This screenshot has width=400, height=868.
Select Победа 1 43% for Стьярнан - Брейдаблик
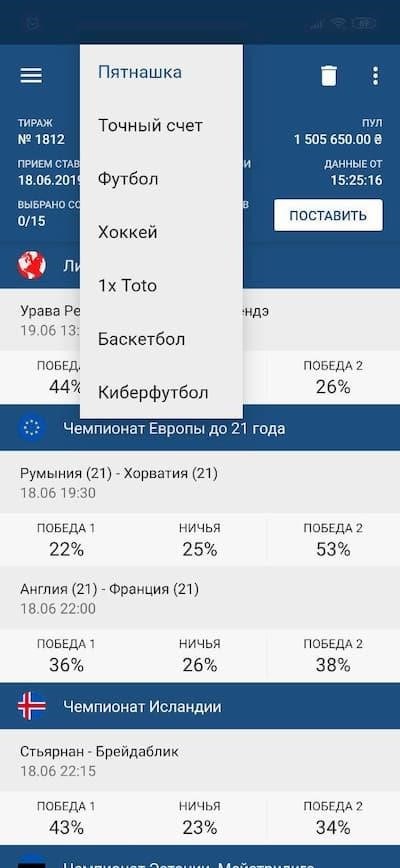[66, 818]
